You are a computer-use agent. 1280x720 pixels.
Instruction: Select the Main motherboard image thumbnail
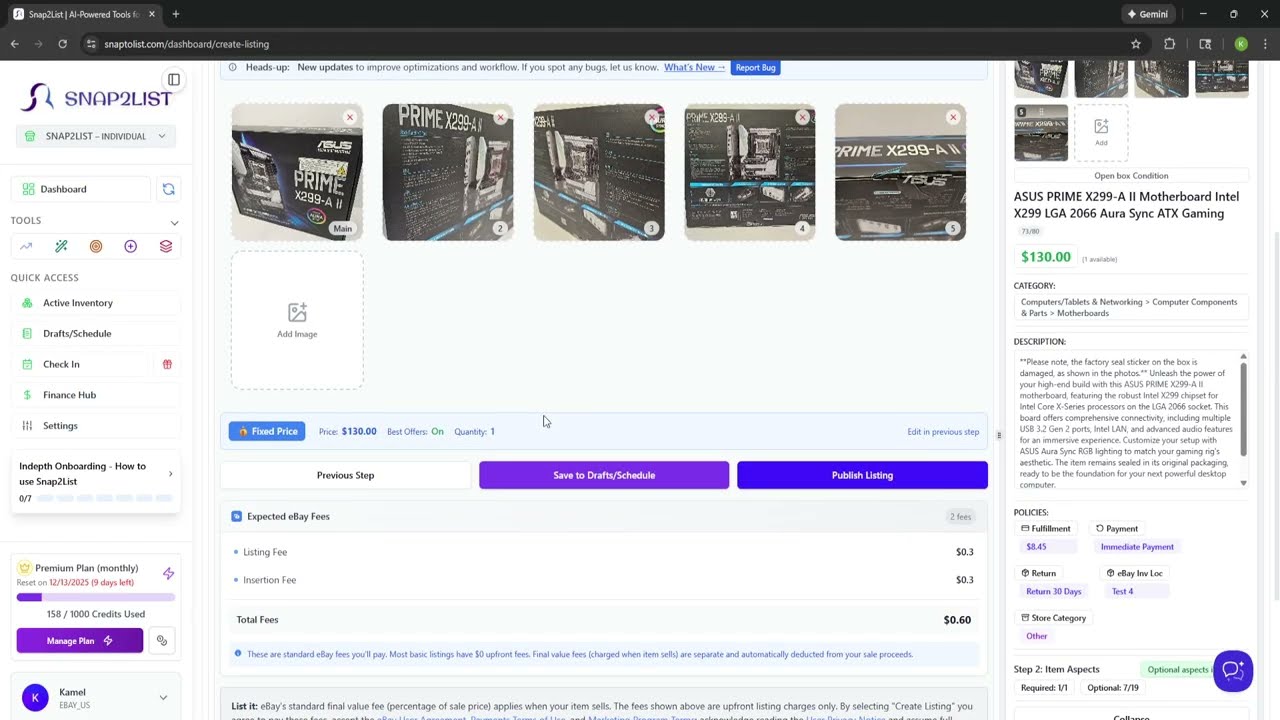[297, 172]
